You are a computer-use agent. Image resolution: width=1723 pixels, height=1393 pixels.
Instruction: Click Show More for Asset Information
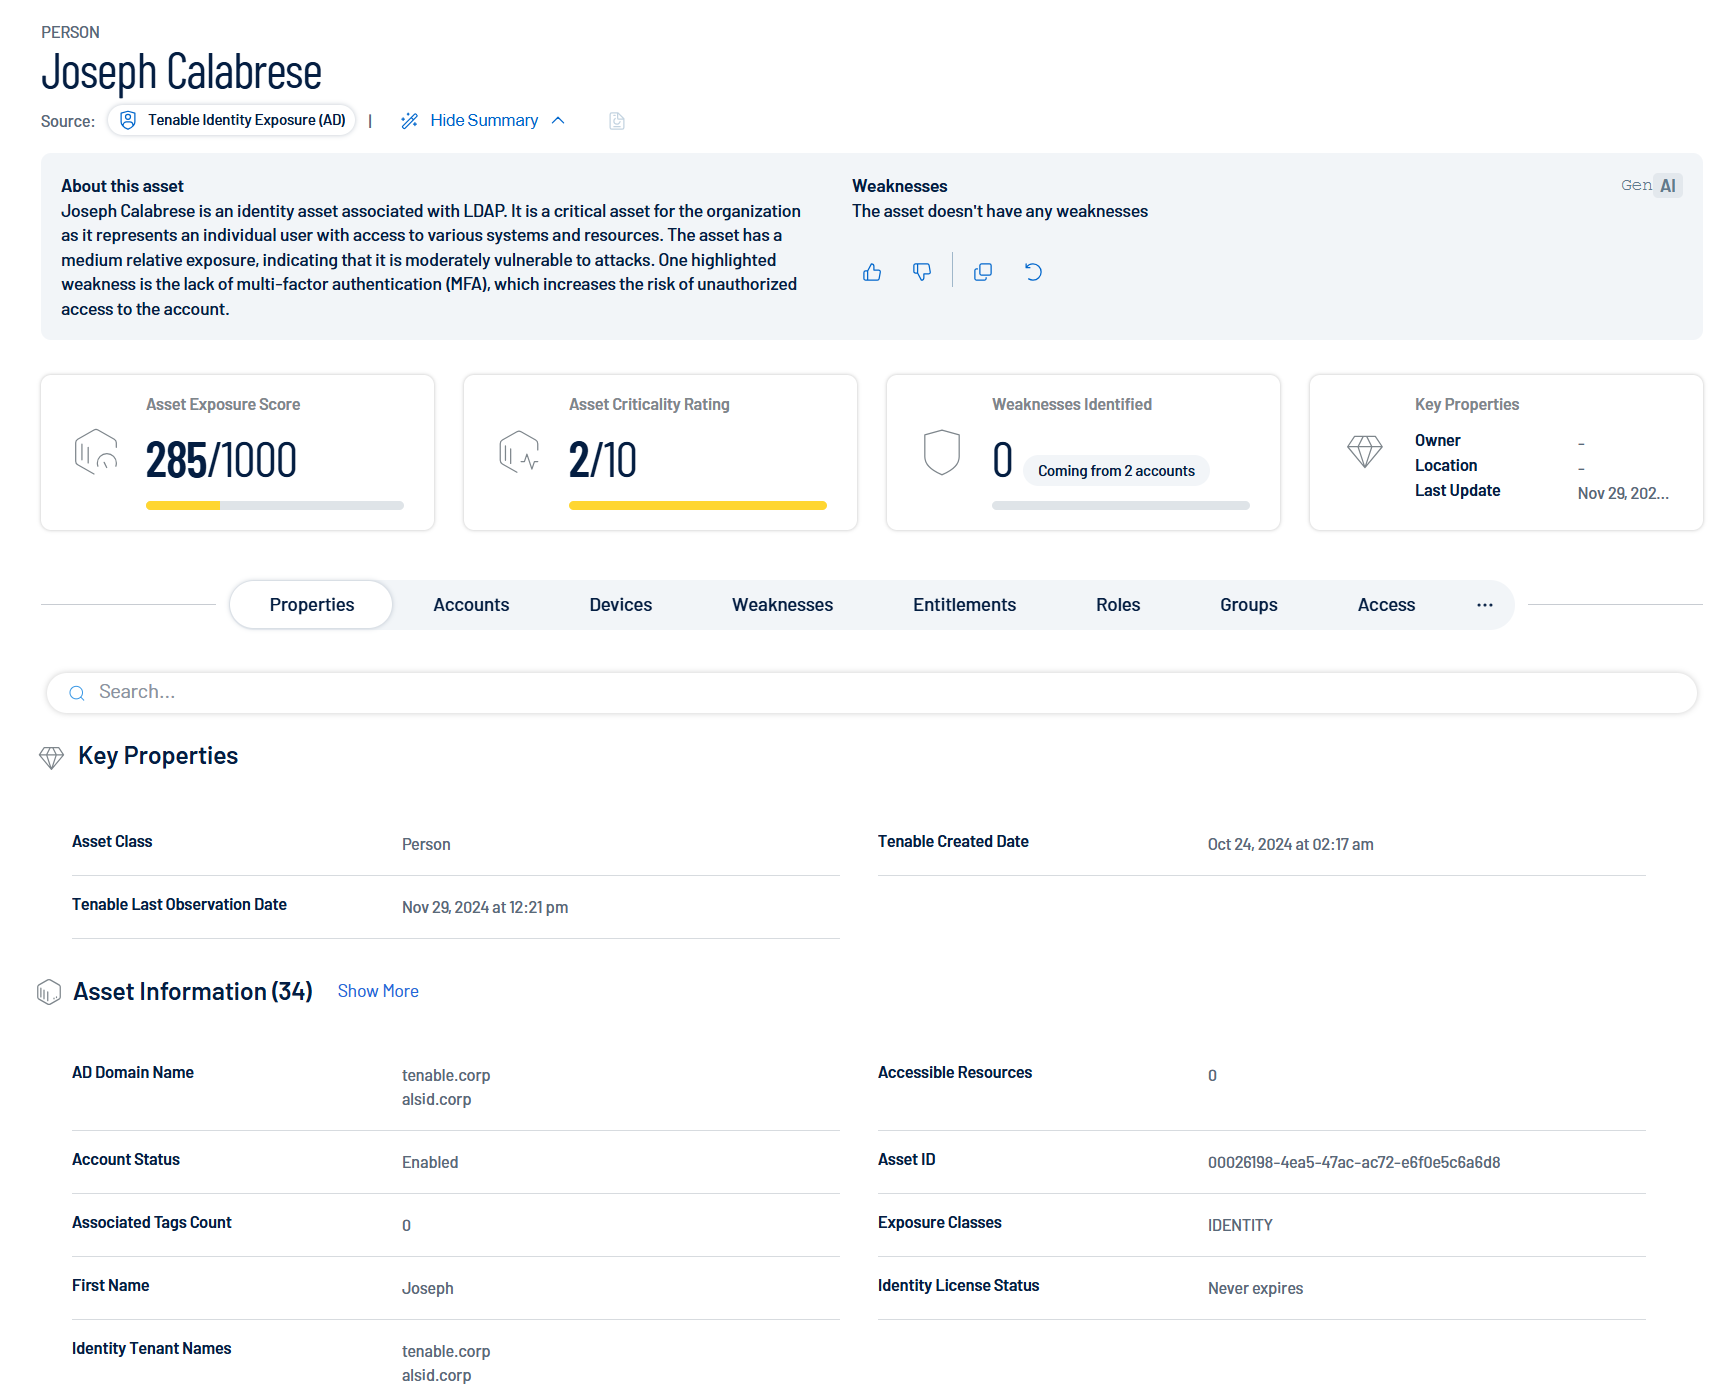(x=378, y=991)
